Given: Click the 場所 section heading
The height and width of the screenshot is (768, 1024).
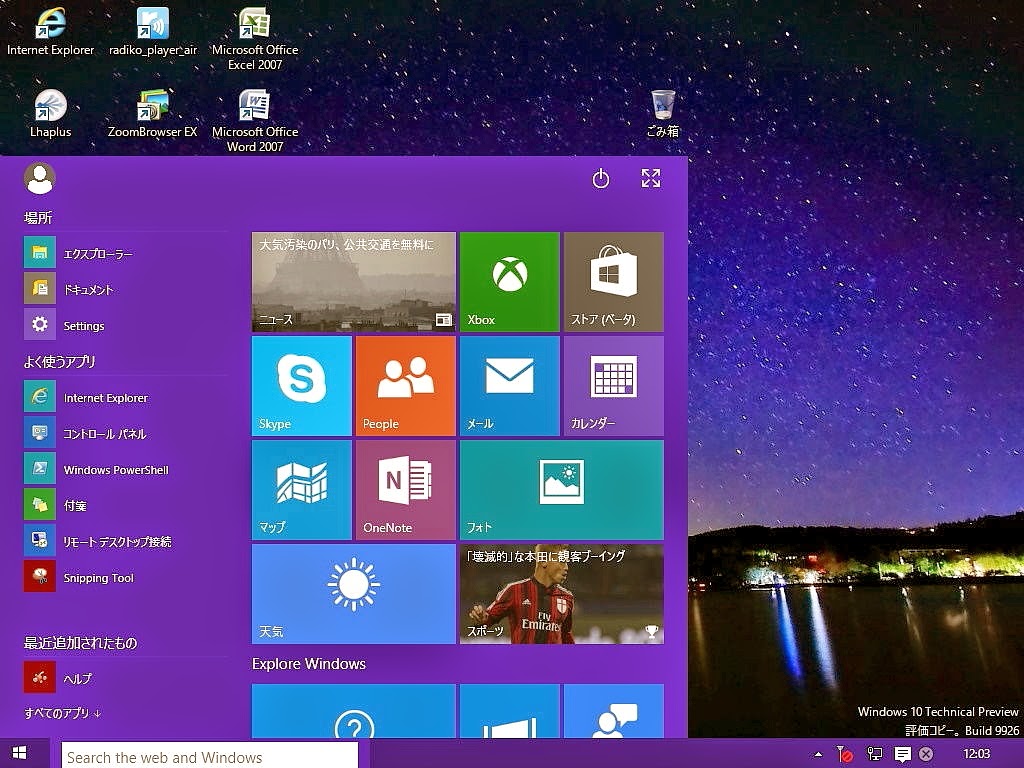Looking at the screenshot, I should point(38,217).
